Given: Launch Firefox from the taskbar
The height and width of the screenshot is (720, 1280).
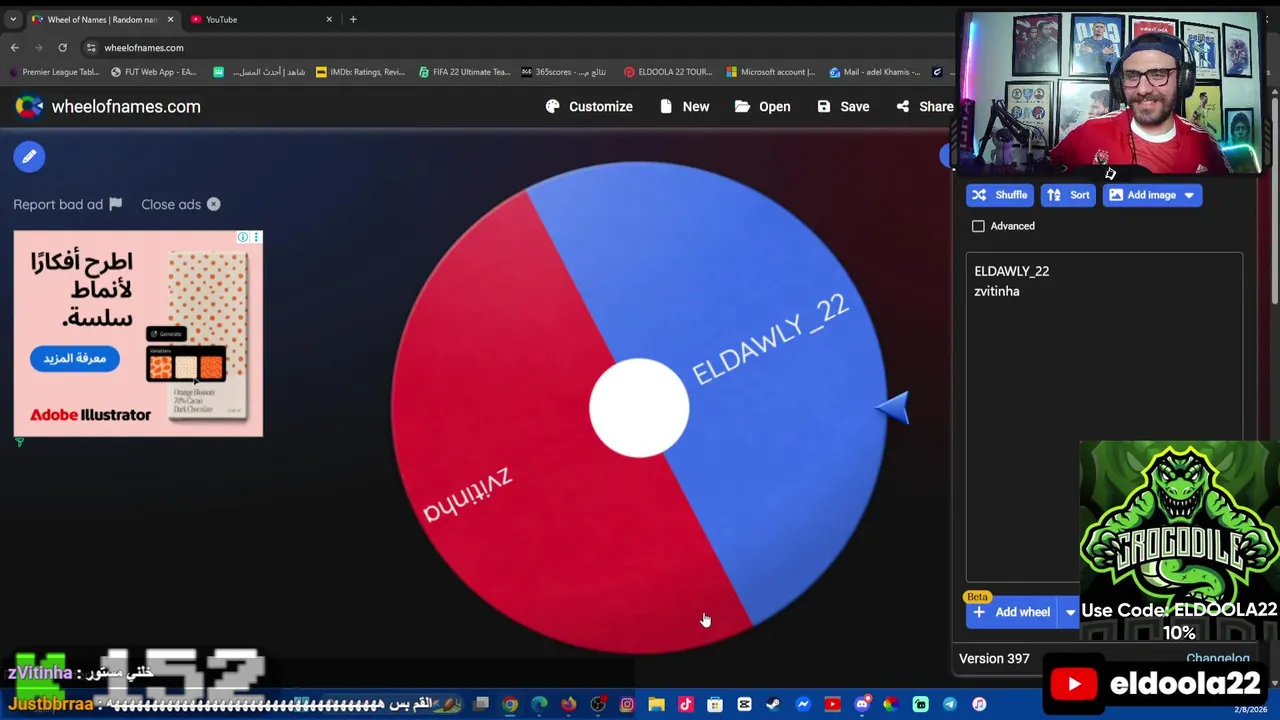Looking at the screenshot, I should [568, 705].
